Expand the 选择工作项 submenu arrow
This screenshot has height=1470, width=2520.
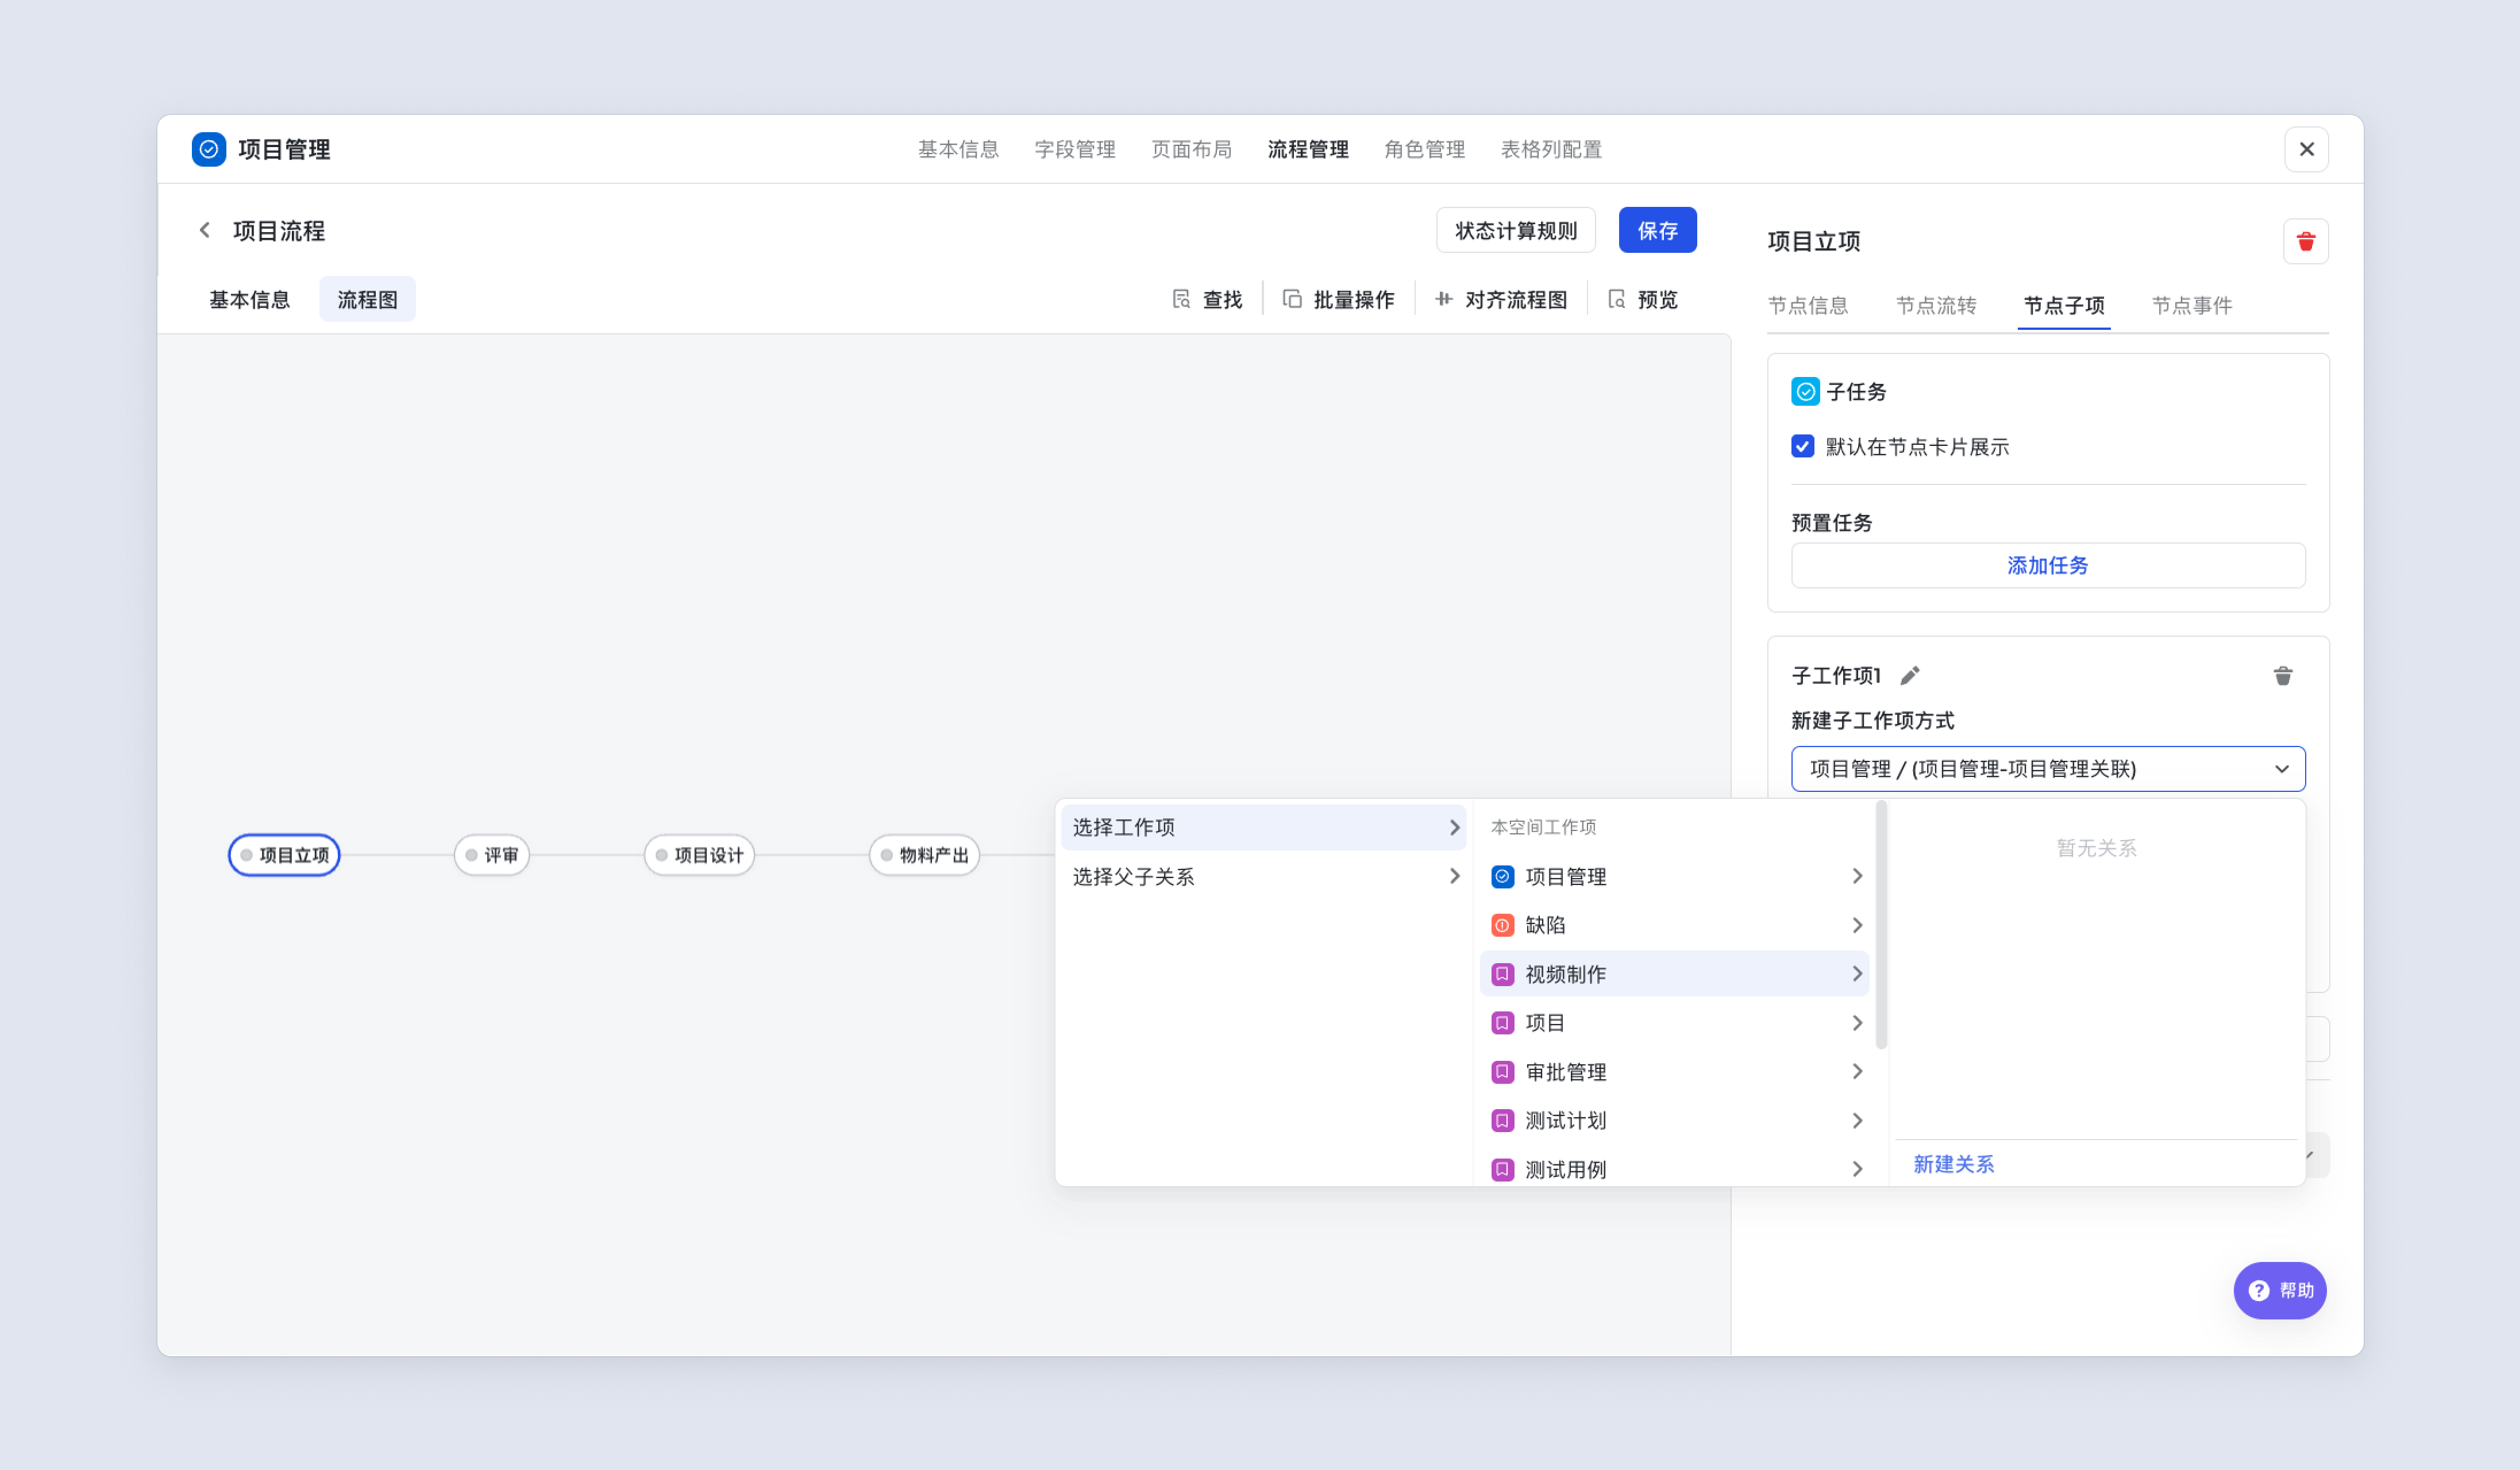1454,827
